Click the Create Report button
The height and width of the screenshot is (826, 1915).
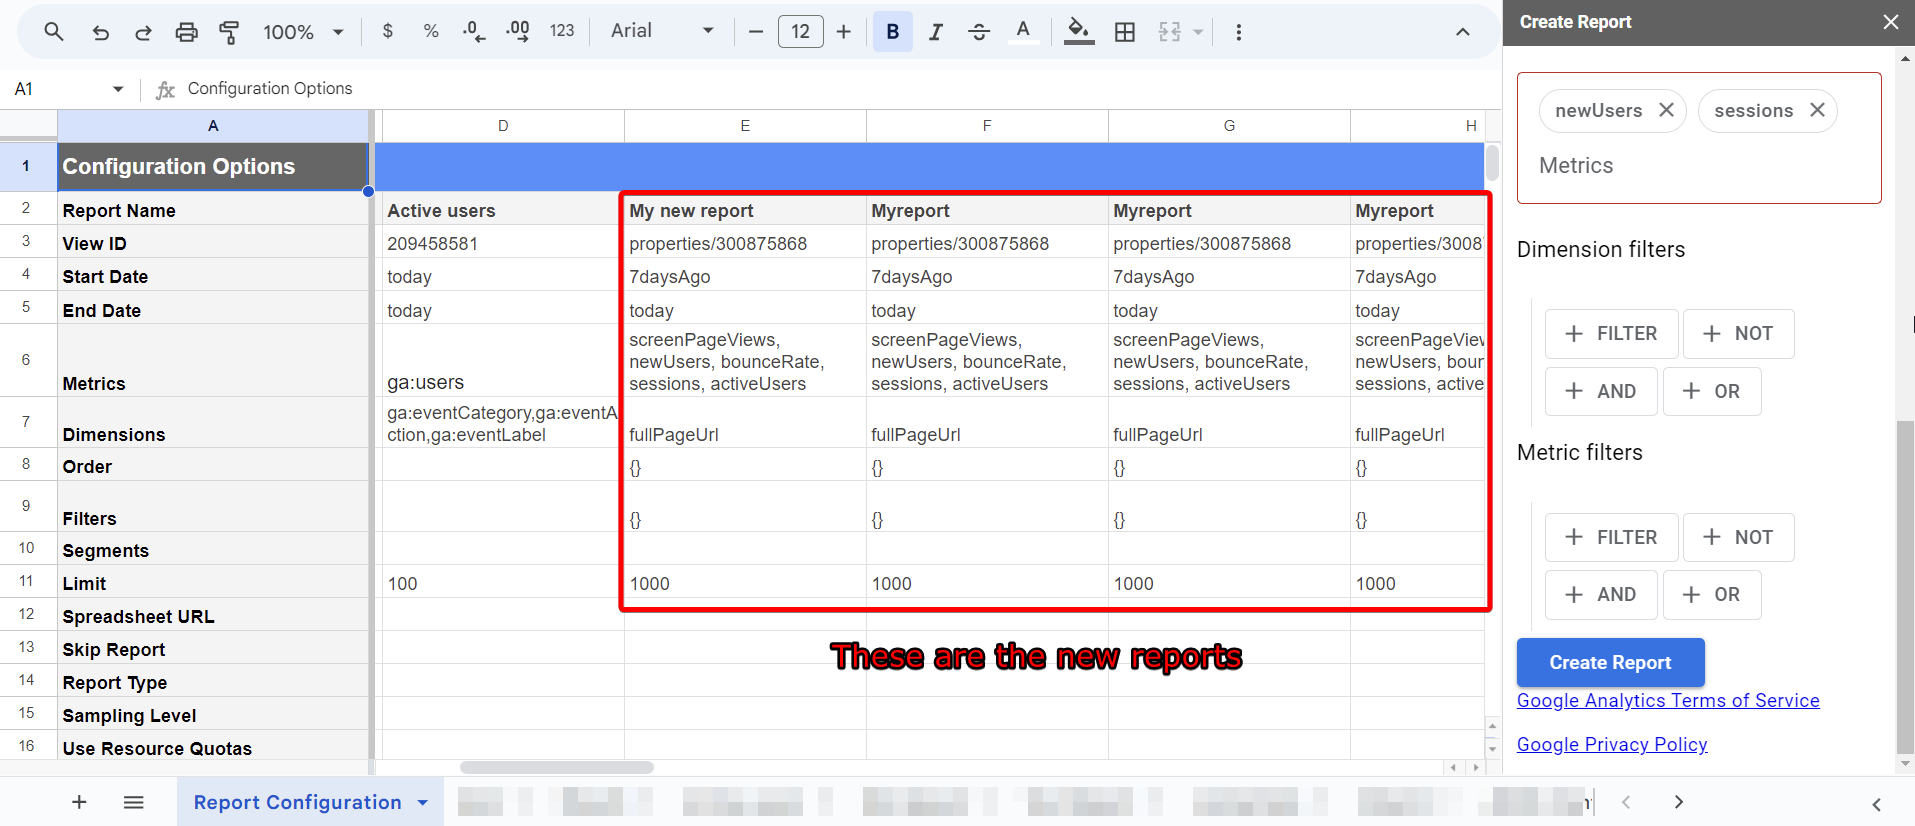click(x=1610, y=662)
